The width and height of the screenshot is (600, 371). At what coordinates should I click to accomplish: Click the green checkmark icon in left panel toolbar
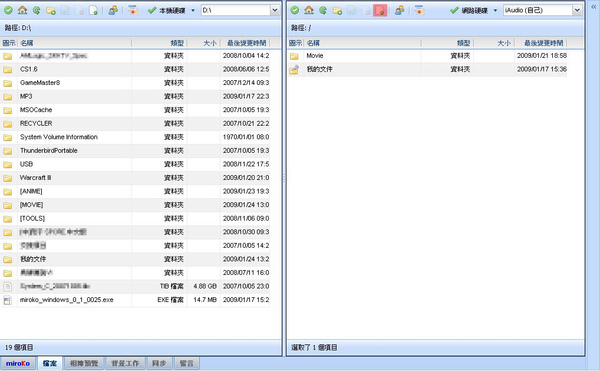[8, 10]
